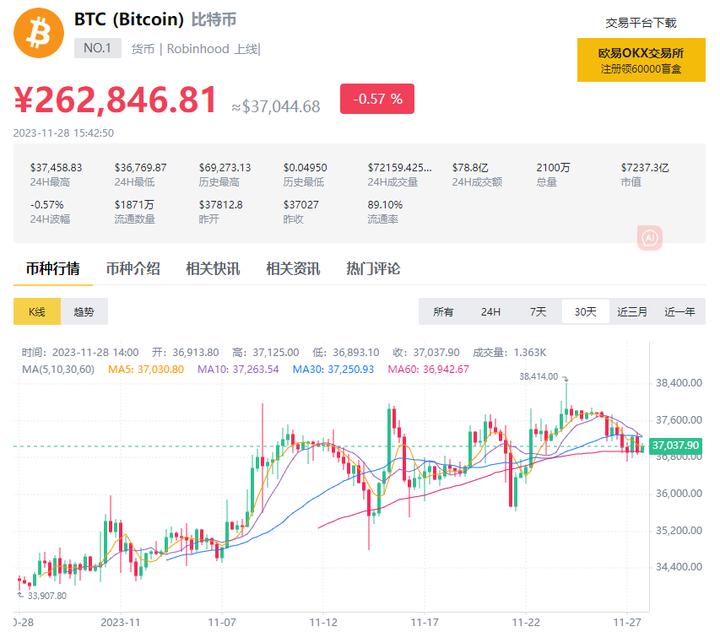Screen dimensions: 720x632
Task: Select the 近一年 time range
Action: 680,312
